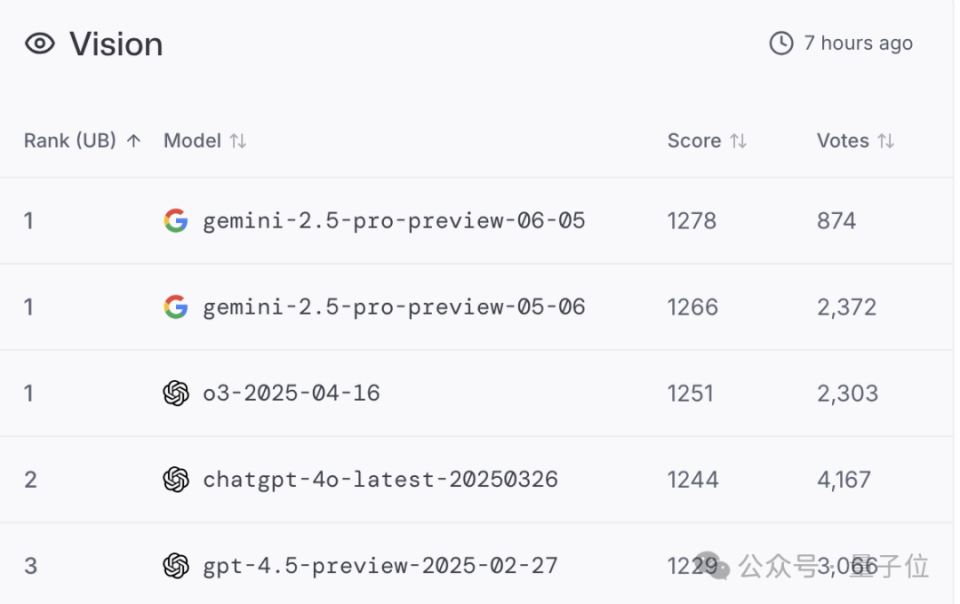This screenshot has width=960, height=604.
Task: Click the clock icon near 7 hours ago
Action: (781, 43)
